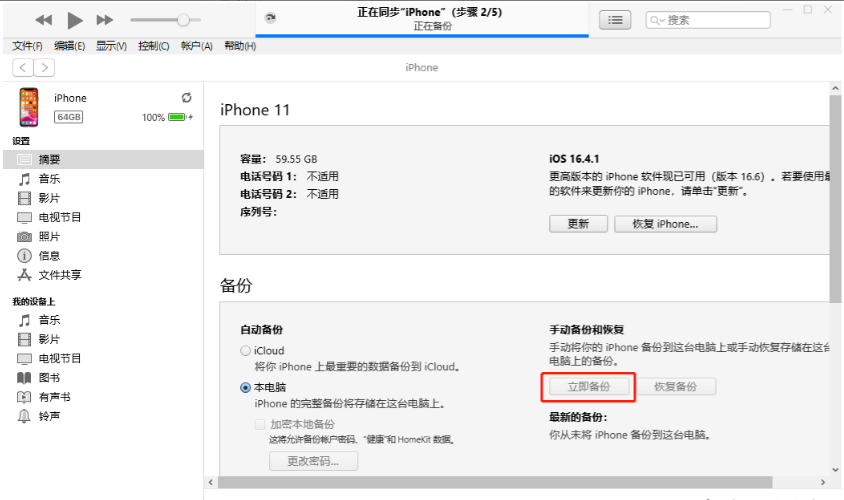Click the 更改密码... button
Image resolution: width=844 pixels, height=500 pixels.
pos(313,461)
